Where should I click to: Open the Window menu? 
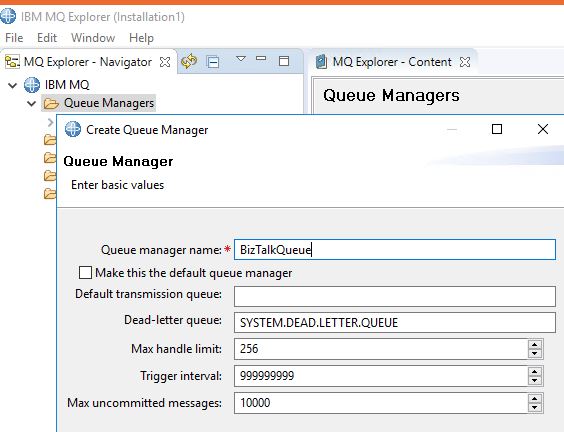[x=93, y=38]
